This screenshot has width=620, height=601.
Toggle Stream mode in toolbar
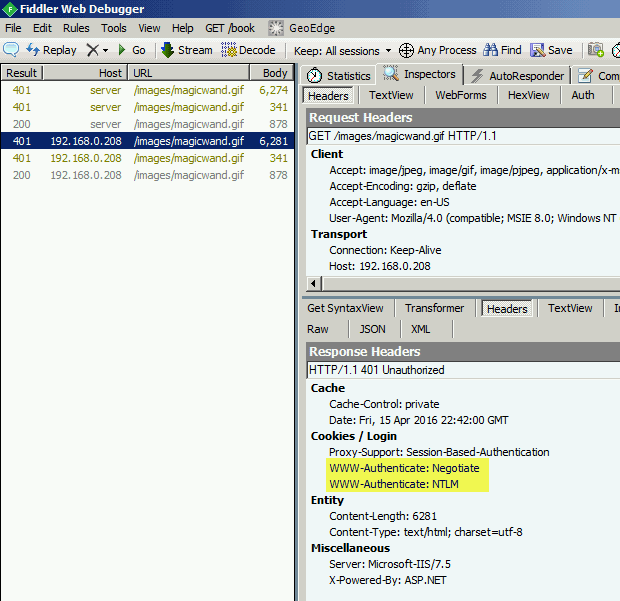(186, 50)
